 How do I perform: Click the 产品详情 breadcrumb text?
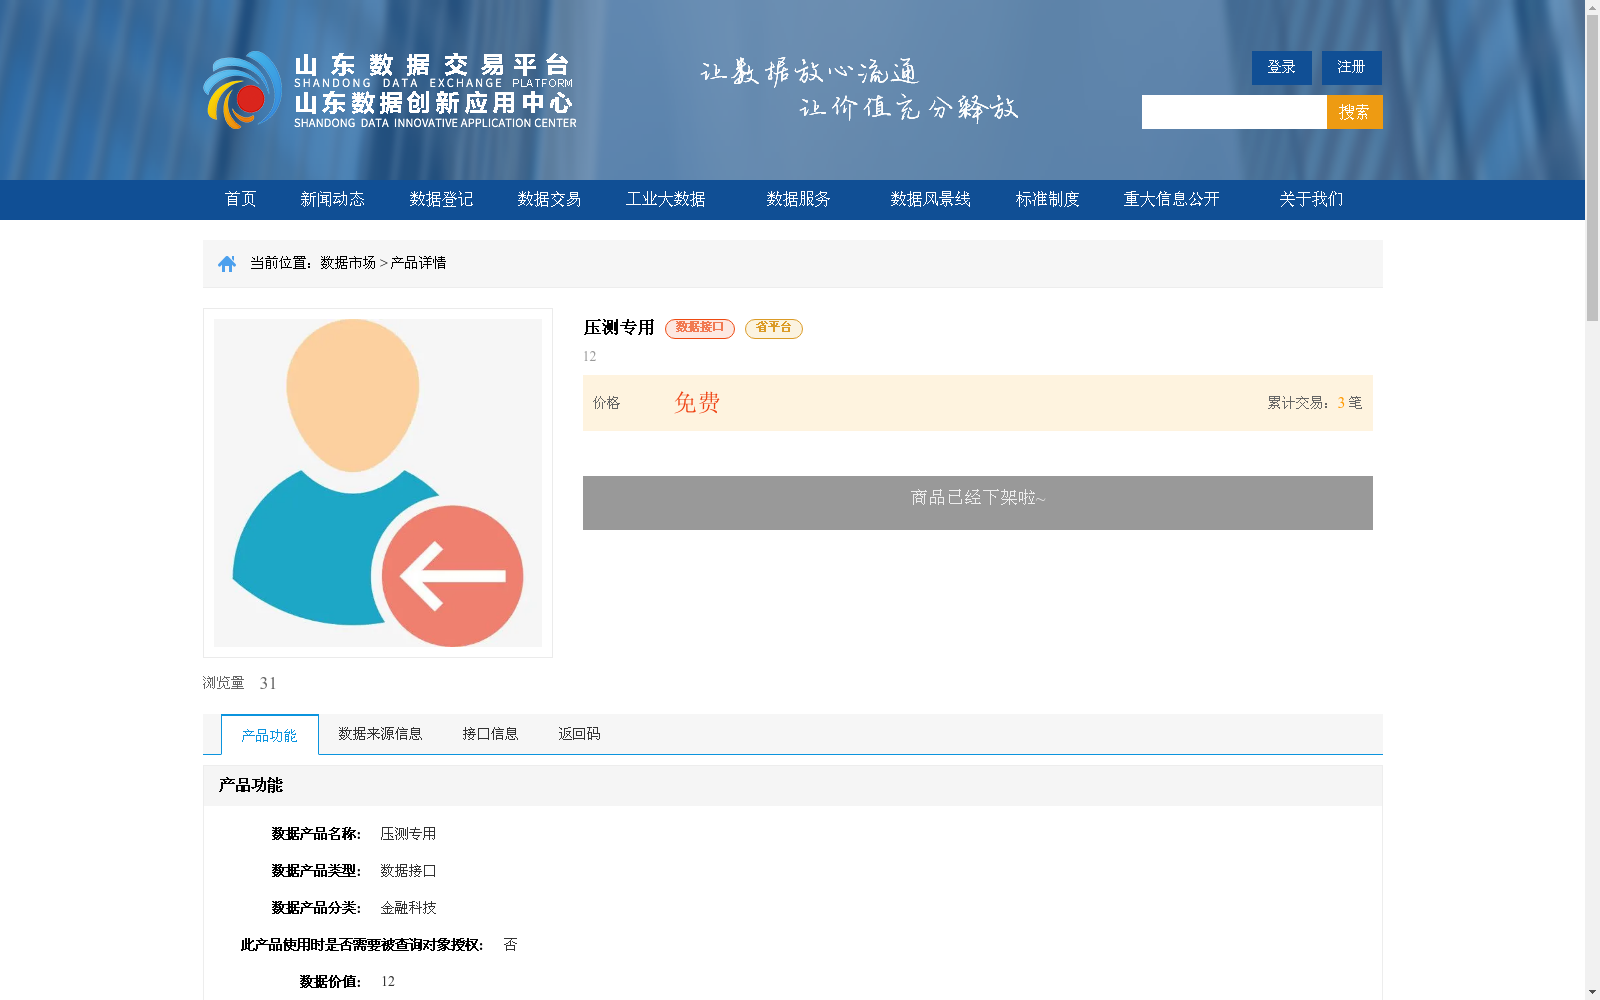coord(418,263)
